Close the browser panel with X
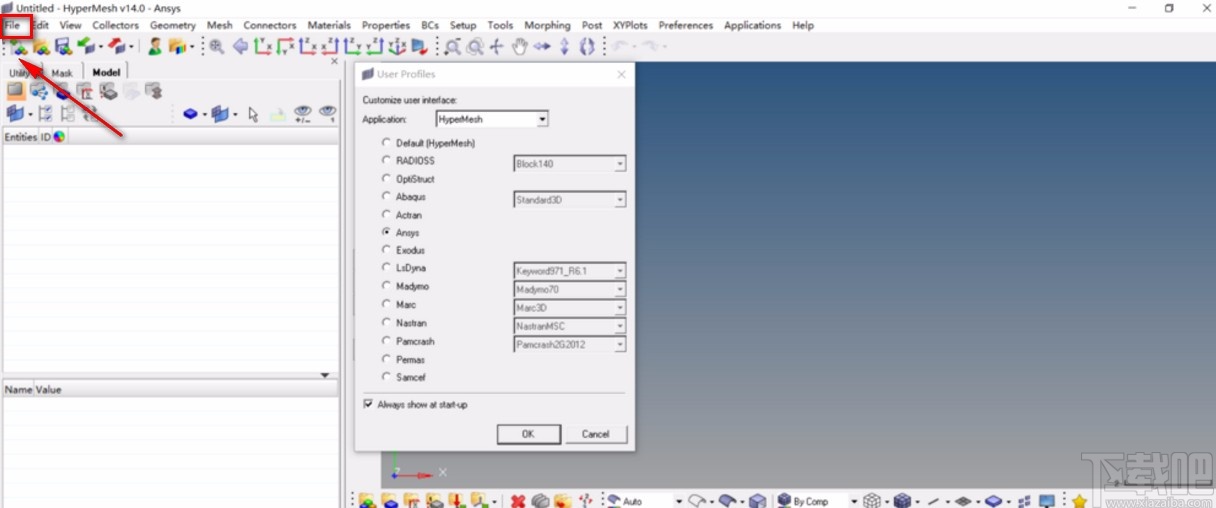1216x508 pixels. (335, 61)
